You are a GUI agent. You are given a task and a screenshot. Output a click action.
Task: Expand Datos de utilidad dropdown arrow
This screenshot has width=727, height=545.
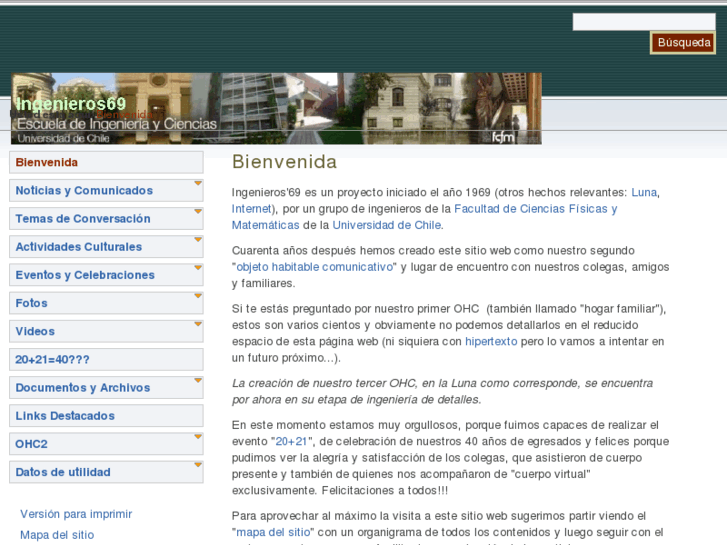(198, 465)
